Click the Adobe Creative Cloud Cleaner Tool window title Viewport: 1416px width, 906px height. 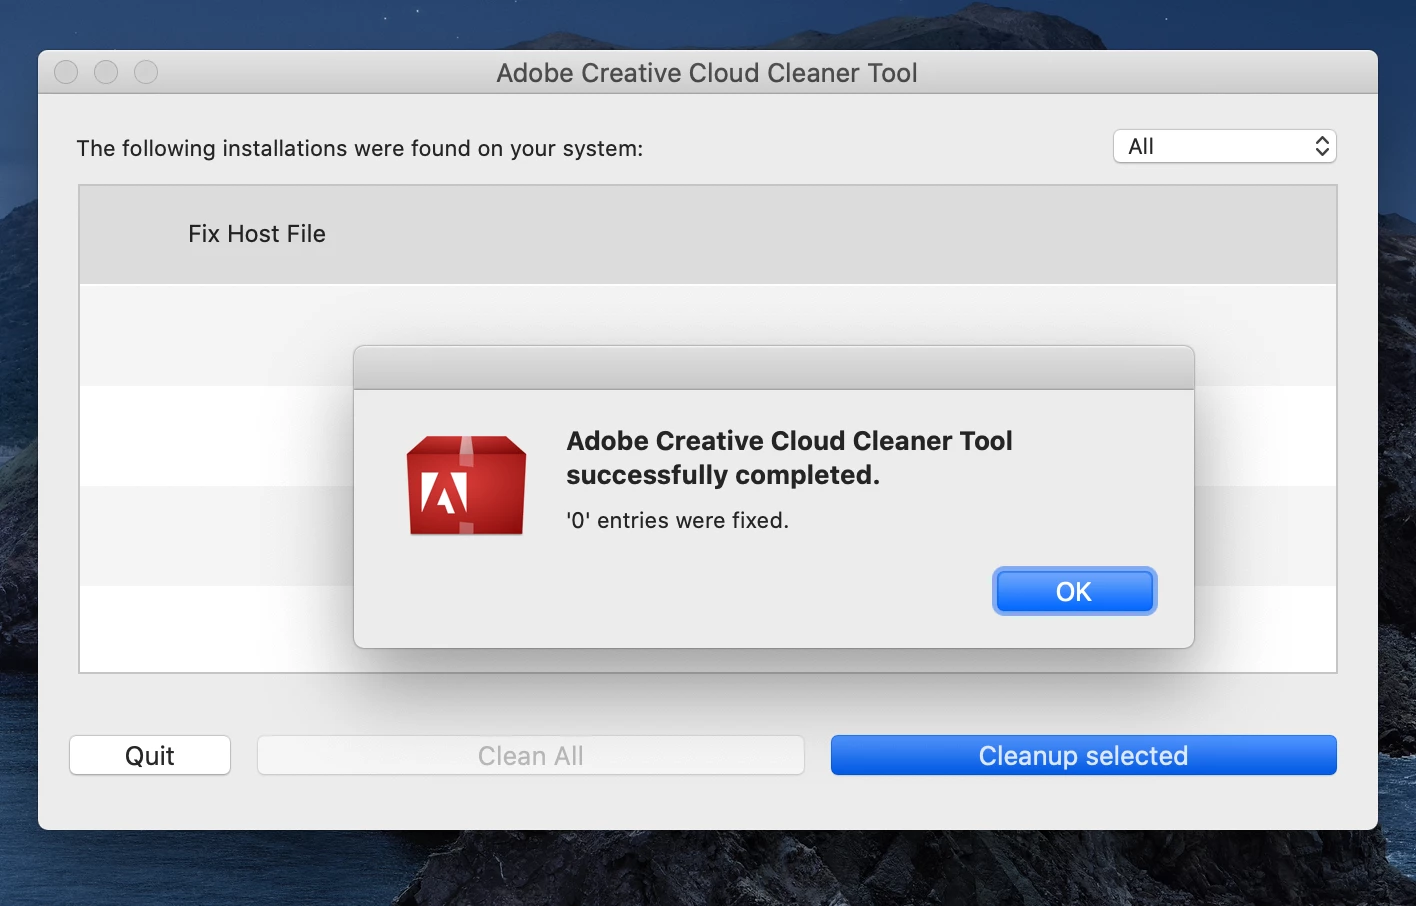707,73
